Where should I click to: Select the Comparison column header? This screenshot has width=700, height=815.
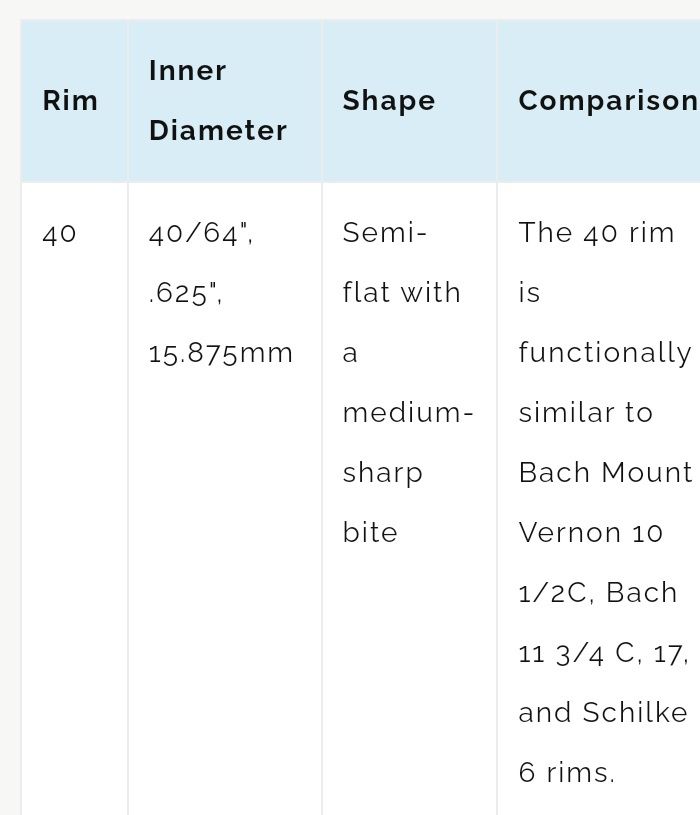coord(609,101)
